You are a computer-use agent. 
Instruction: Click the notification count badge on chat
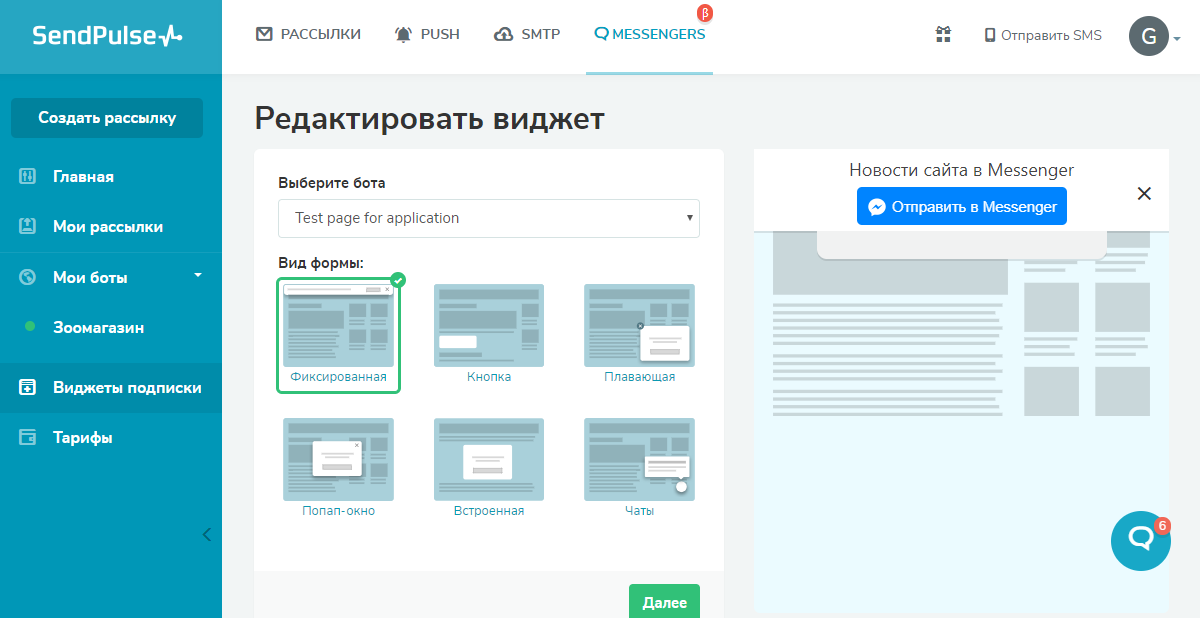tap(1162, 524)
